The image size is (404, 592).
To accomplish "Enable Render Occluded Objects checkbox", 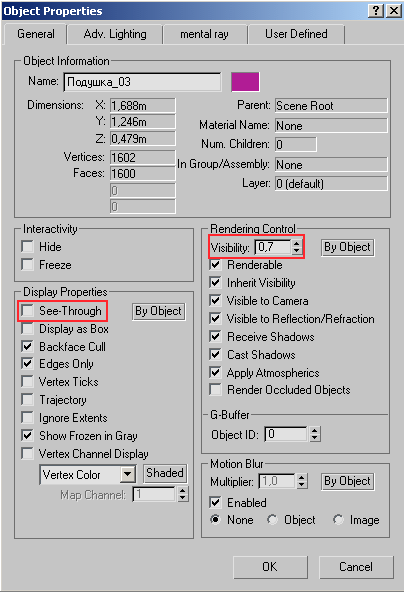I will [215, 389].
